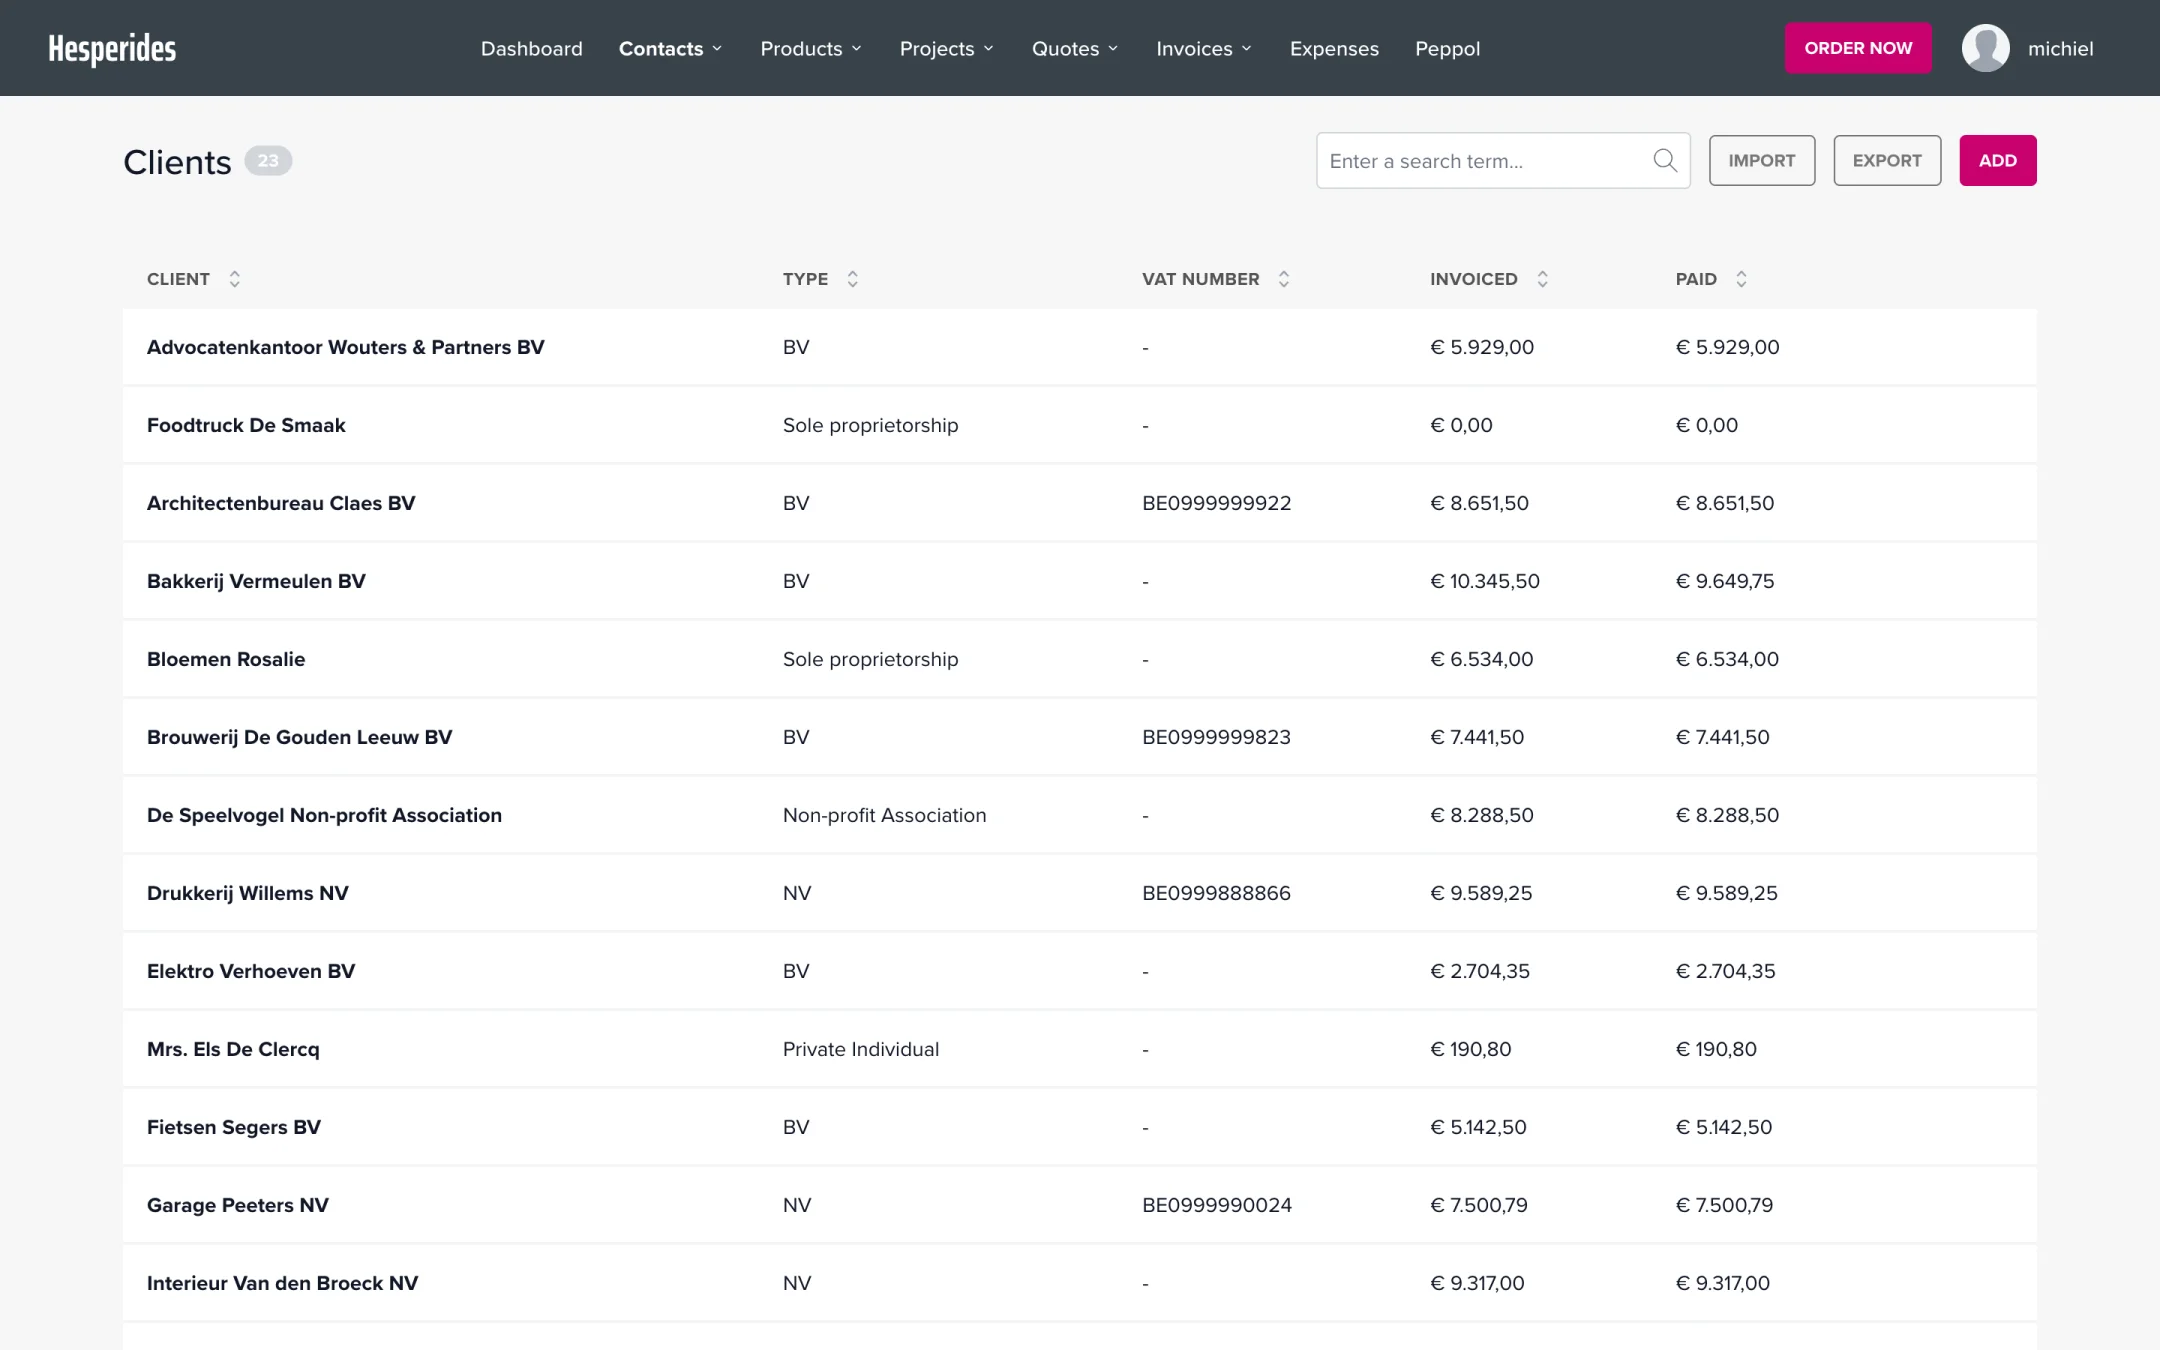Click ADD to create a client

[1997, 160]
